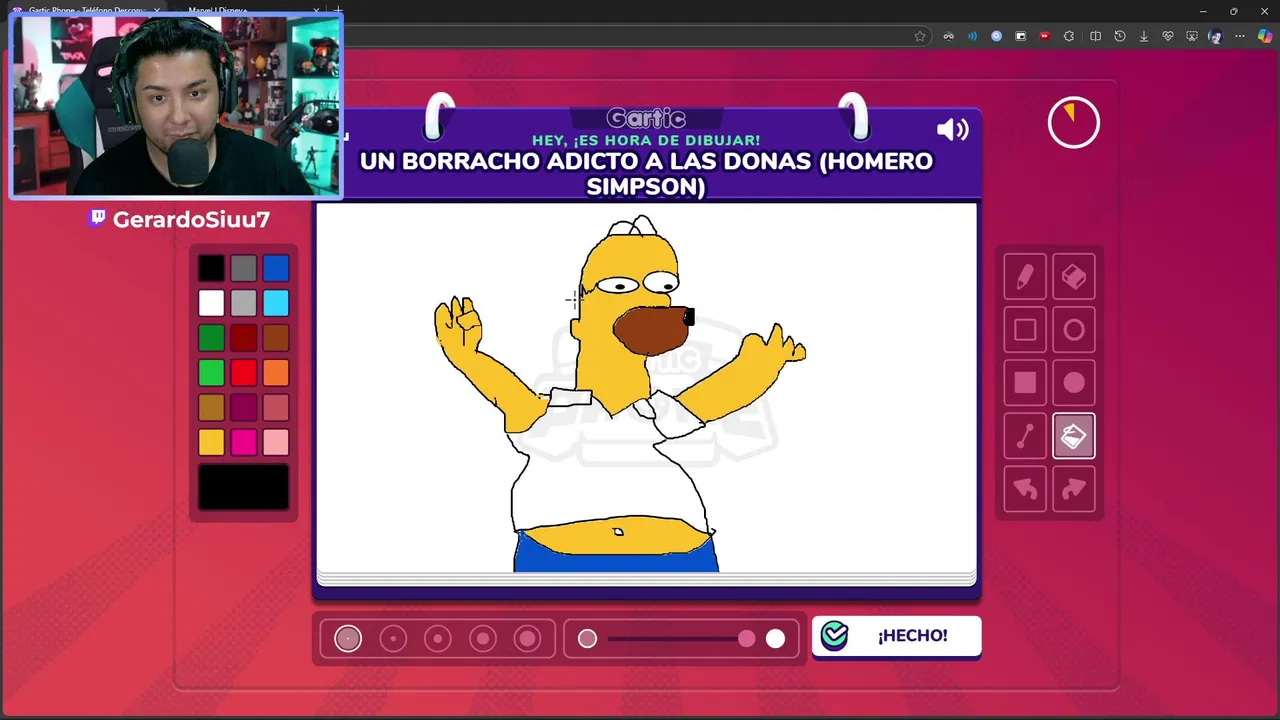The width and height of the screenshot is (1280, 720).
Task: Pick the magenta-maroon color swatch
Action: 243,407
